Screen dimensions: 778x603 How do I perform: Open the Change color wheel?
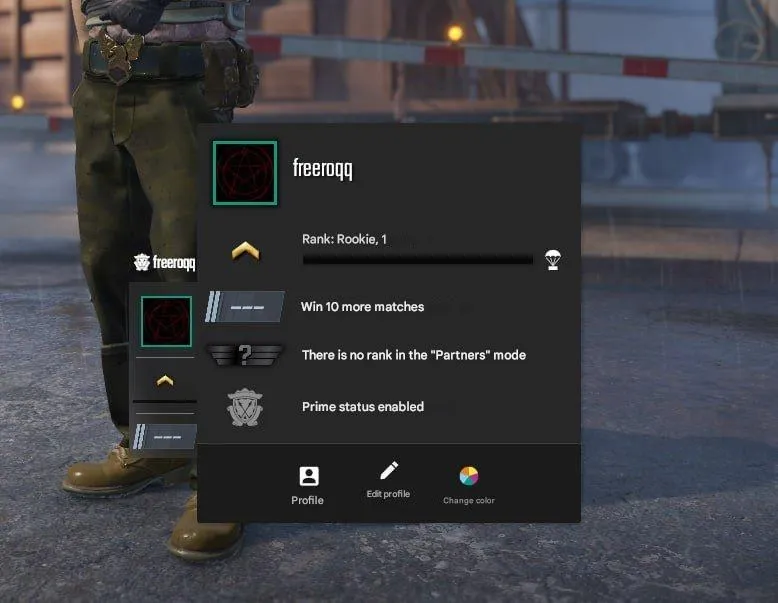coord(468,486)
